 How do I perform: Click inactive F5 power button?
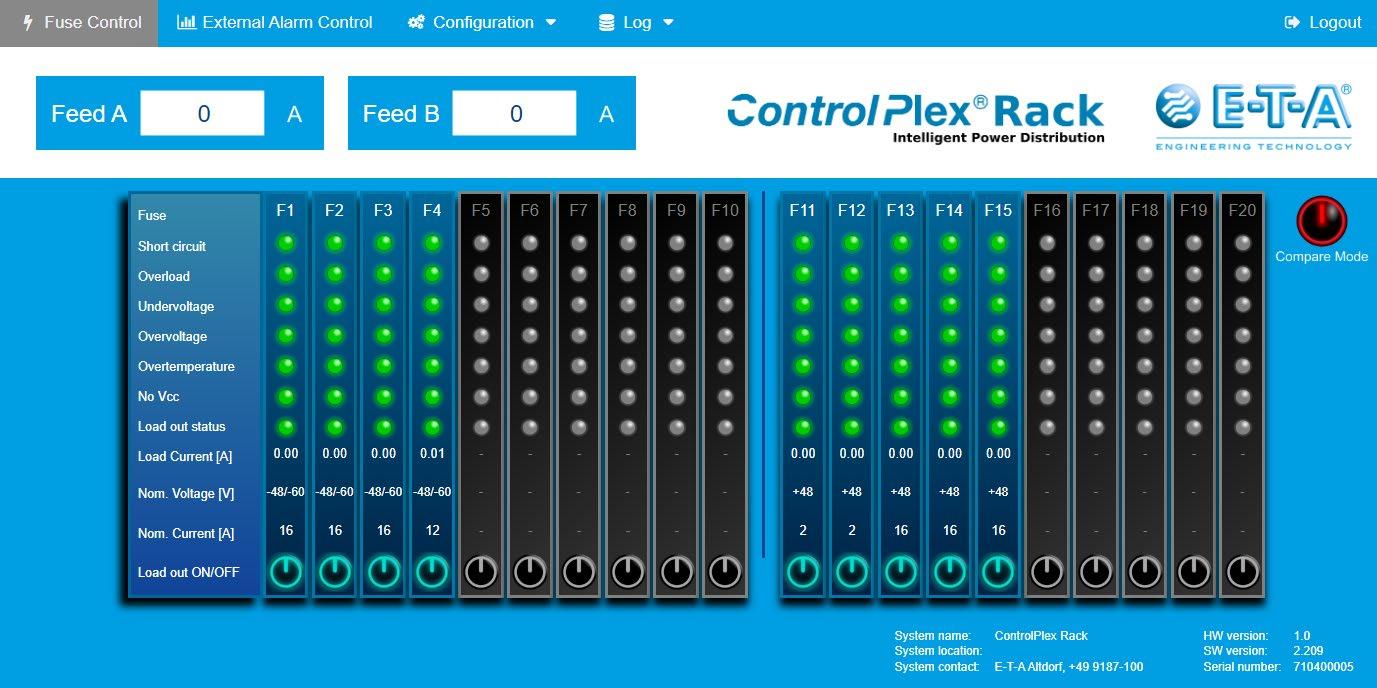pyautogui.click(x=481, y=571)
